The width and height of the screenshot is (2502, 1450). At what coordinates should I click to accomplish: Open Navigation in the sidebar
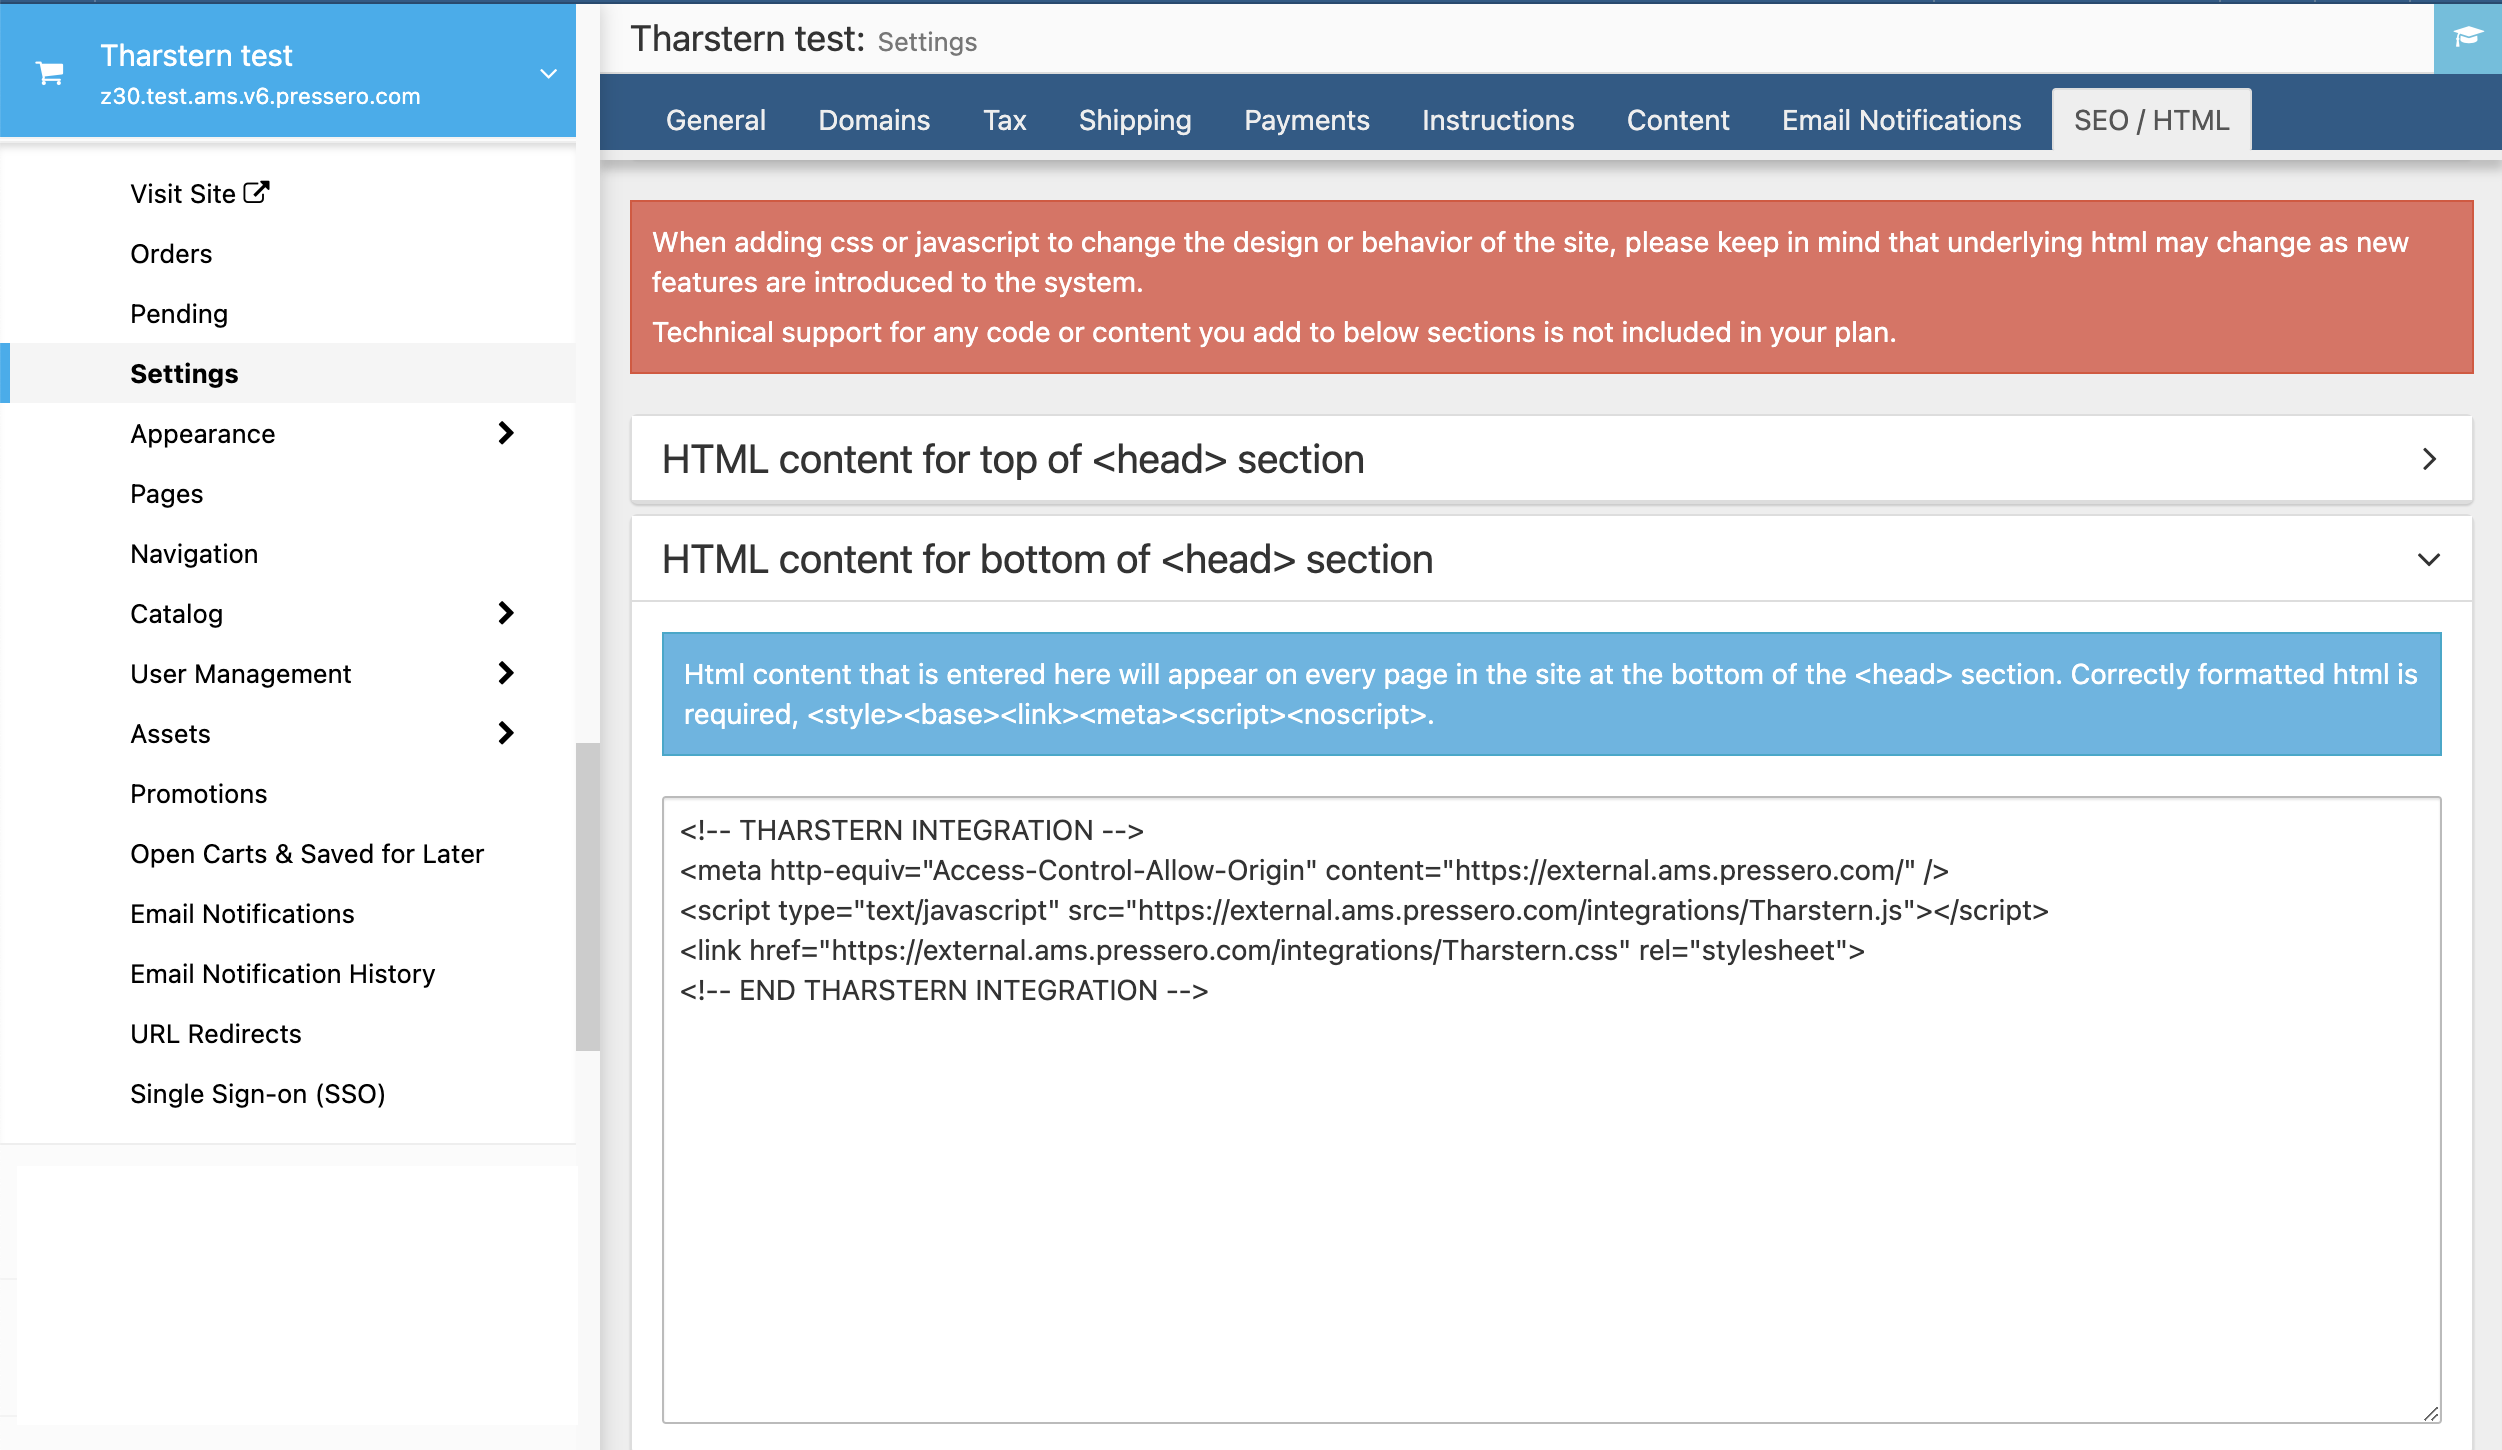pyautogui.click(x=194, y=554)
